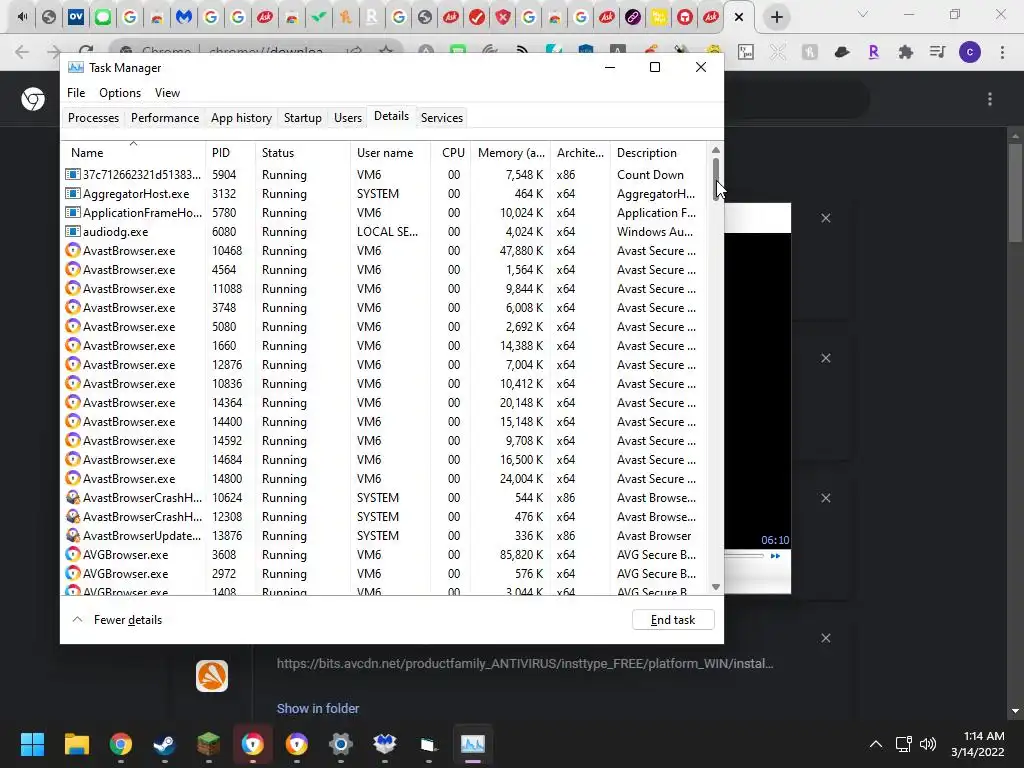This screenshot has height=768, width=1024.
Task: Open the clock showing 1:14 AM
Action: 977,744
